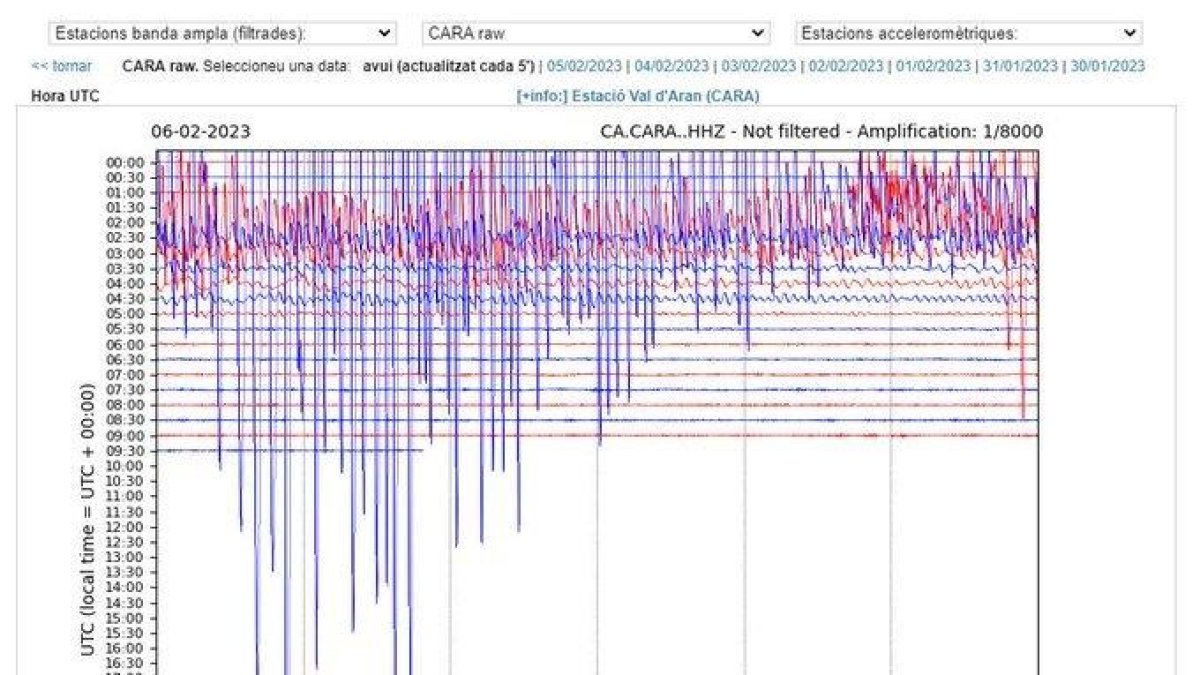Select date 02/02/2023

click(846, 66)
